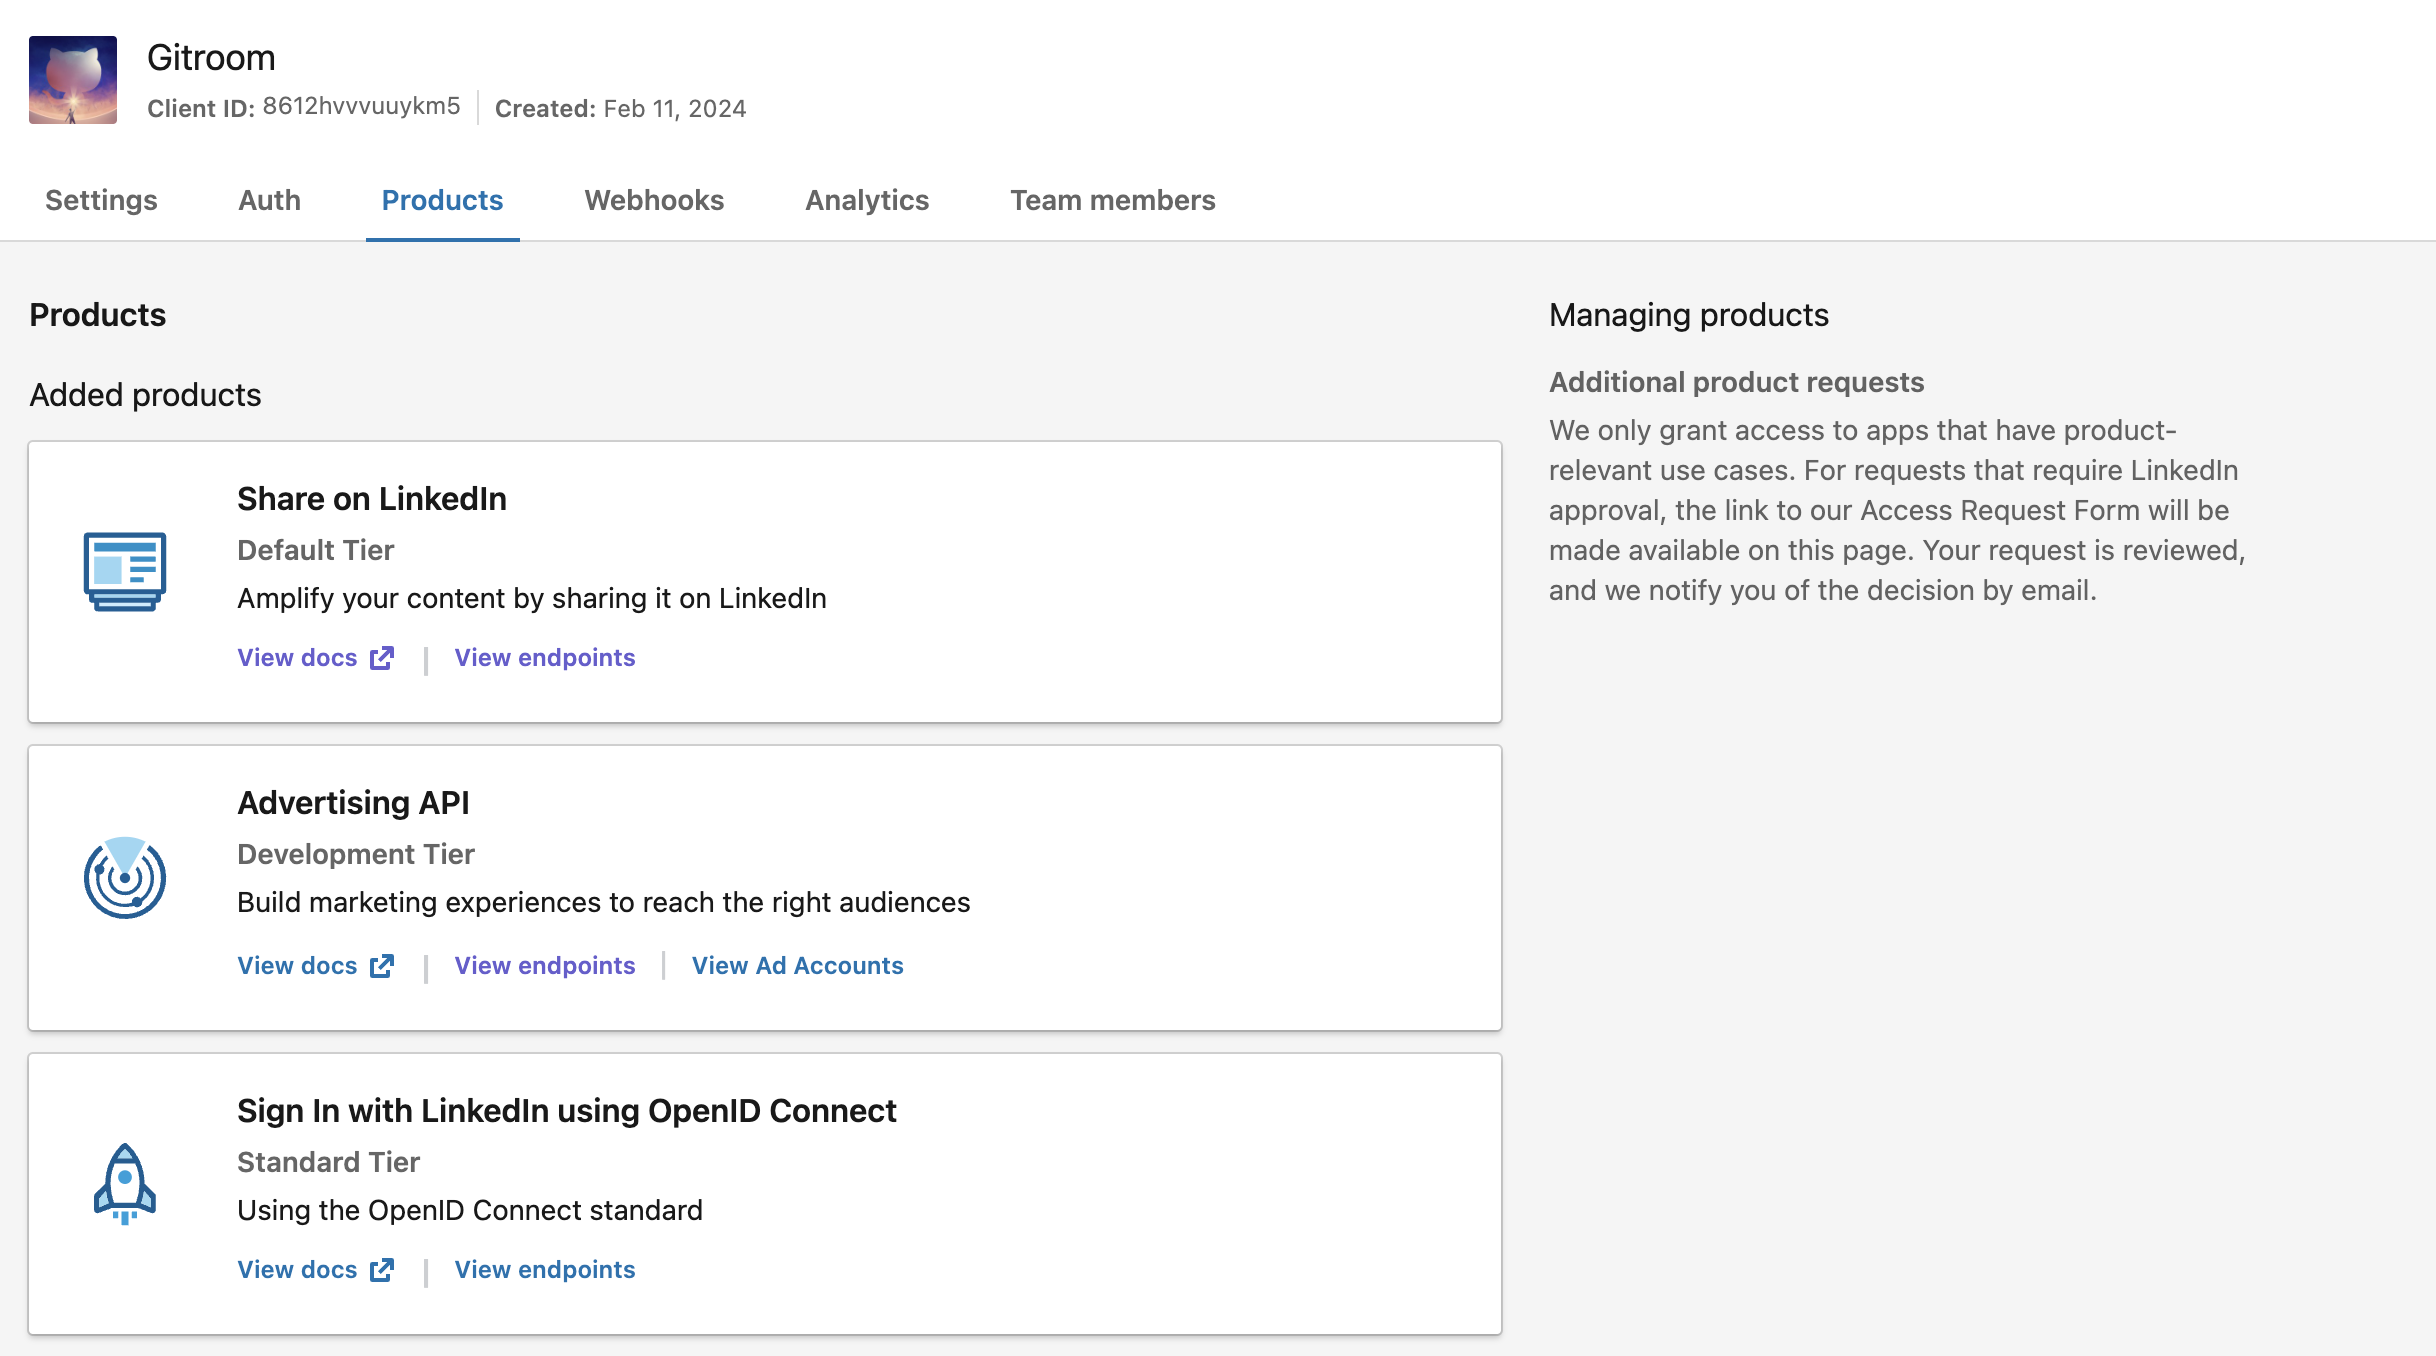Go to the Analytics tab
This screenshot has width=2436, height=1356.
[867, 200]
